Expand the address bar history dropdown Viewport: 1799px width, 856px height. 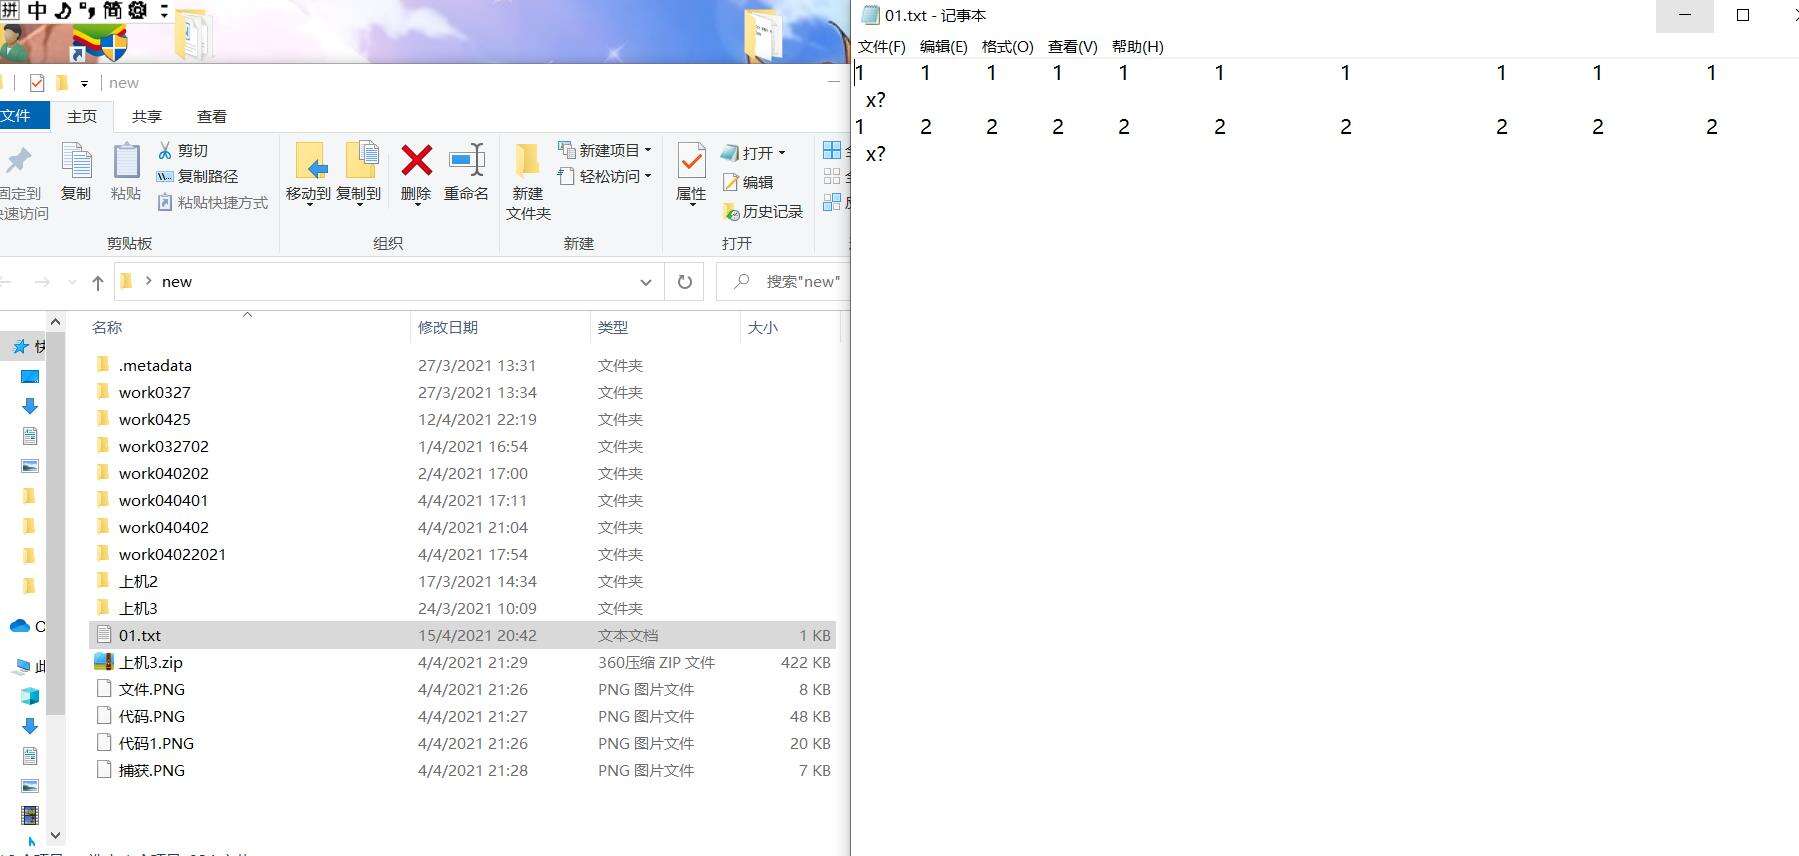(x=646, y=282)
